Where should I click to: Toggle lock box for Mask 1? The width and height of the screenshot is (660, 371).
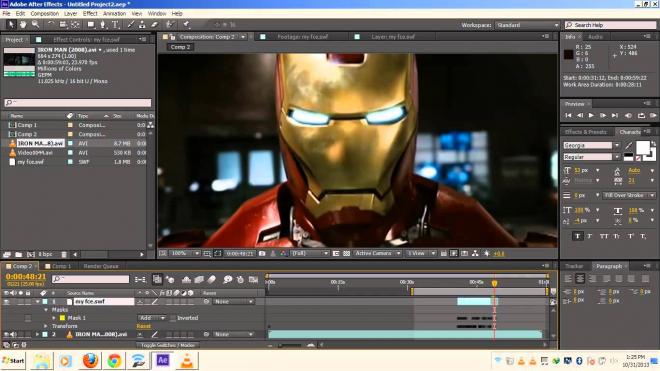click(x=28, y=318)
